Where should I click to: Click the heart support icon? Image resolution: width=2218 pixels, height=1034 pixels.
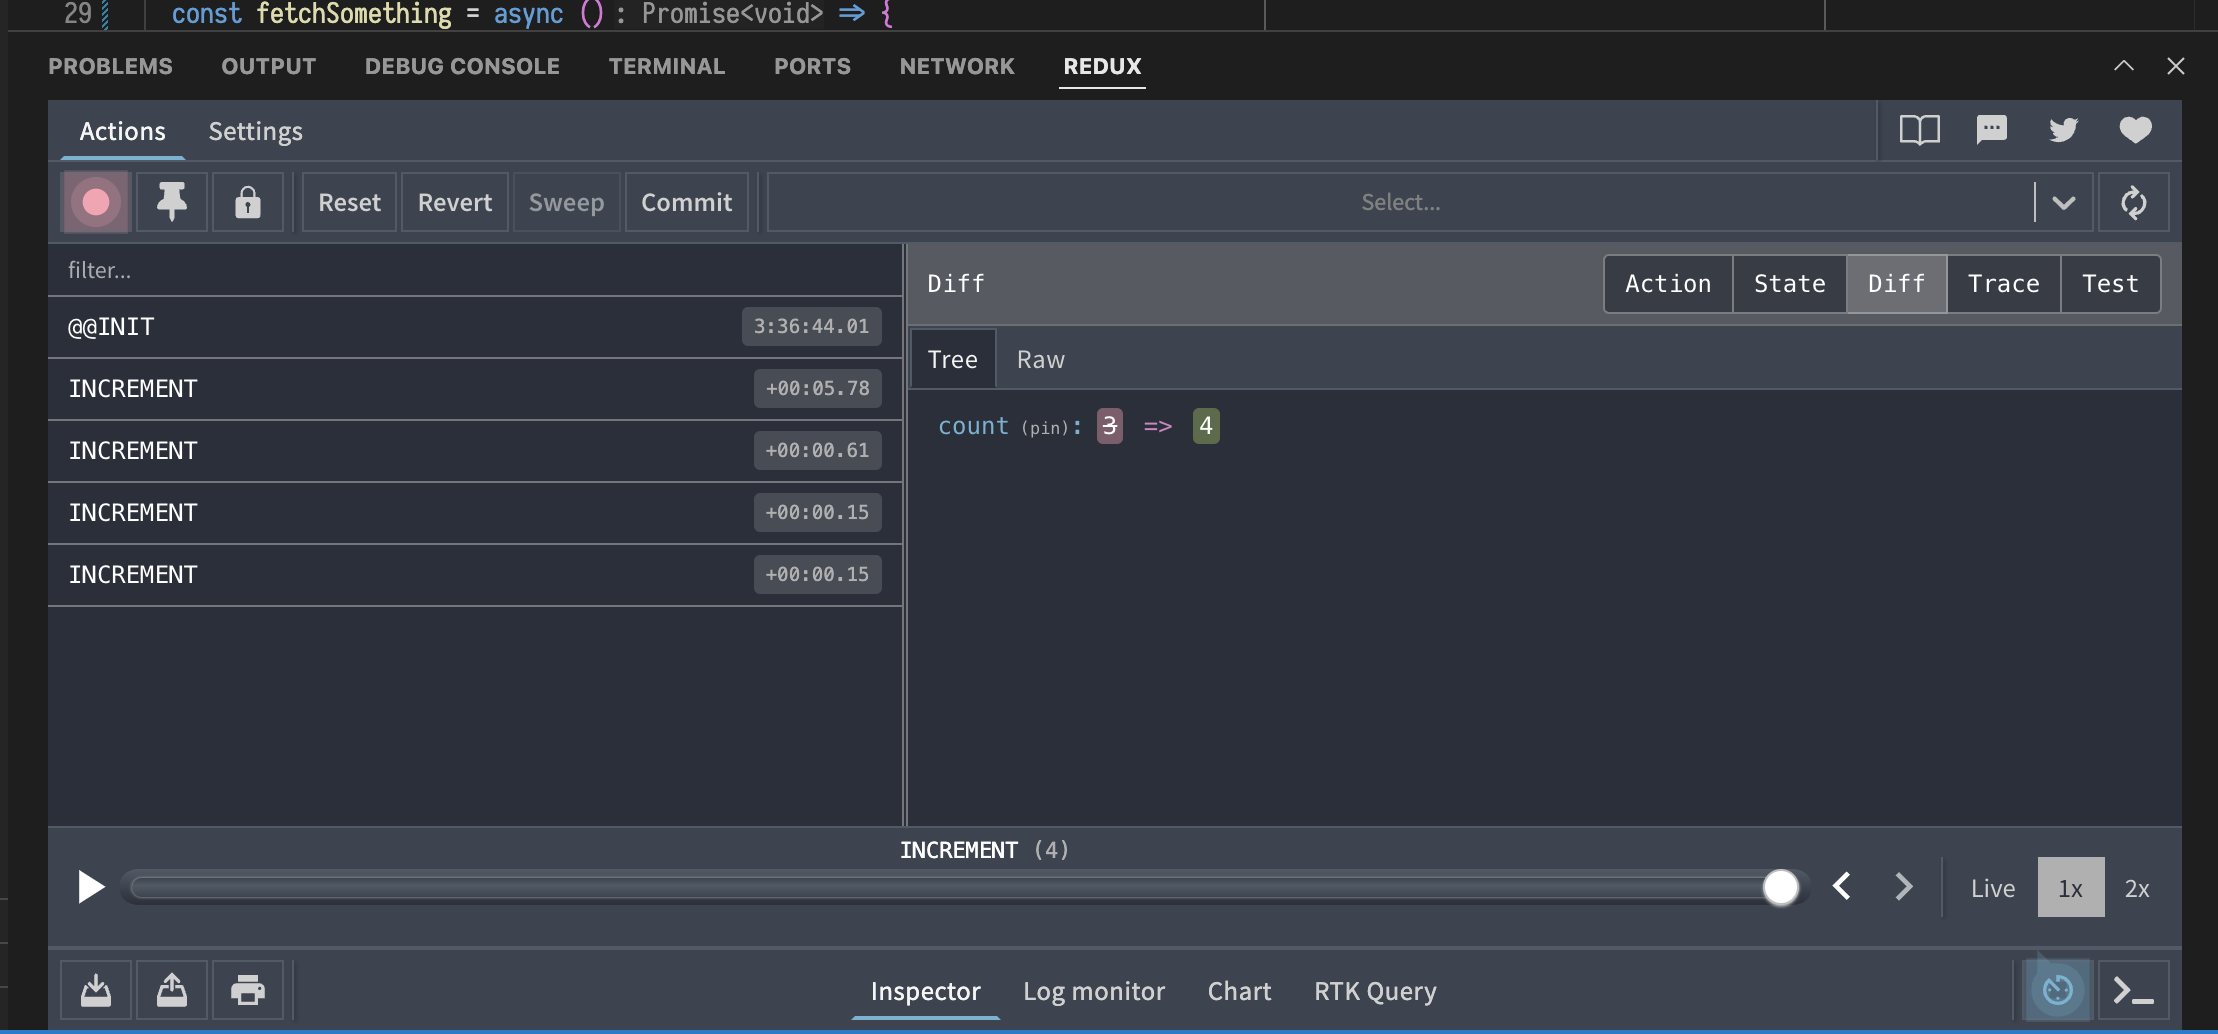[x=2135, y=130]
